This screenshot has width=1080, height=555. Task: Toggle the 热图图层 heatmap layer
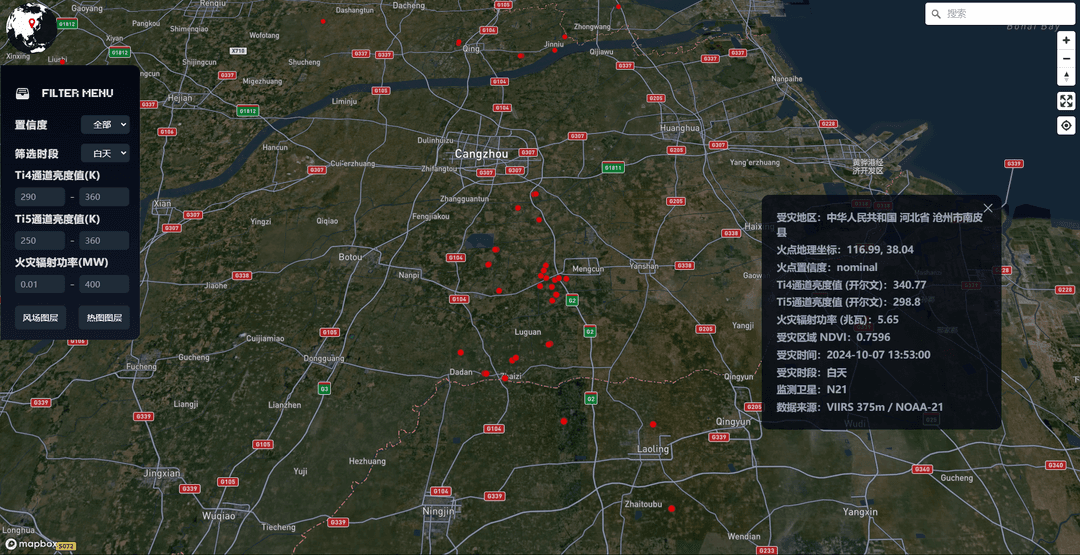tap(104, 317)
